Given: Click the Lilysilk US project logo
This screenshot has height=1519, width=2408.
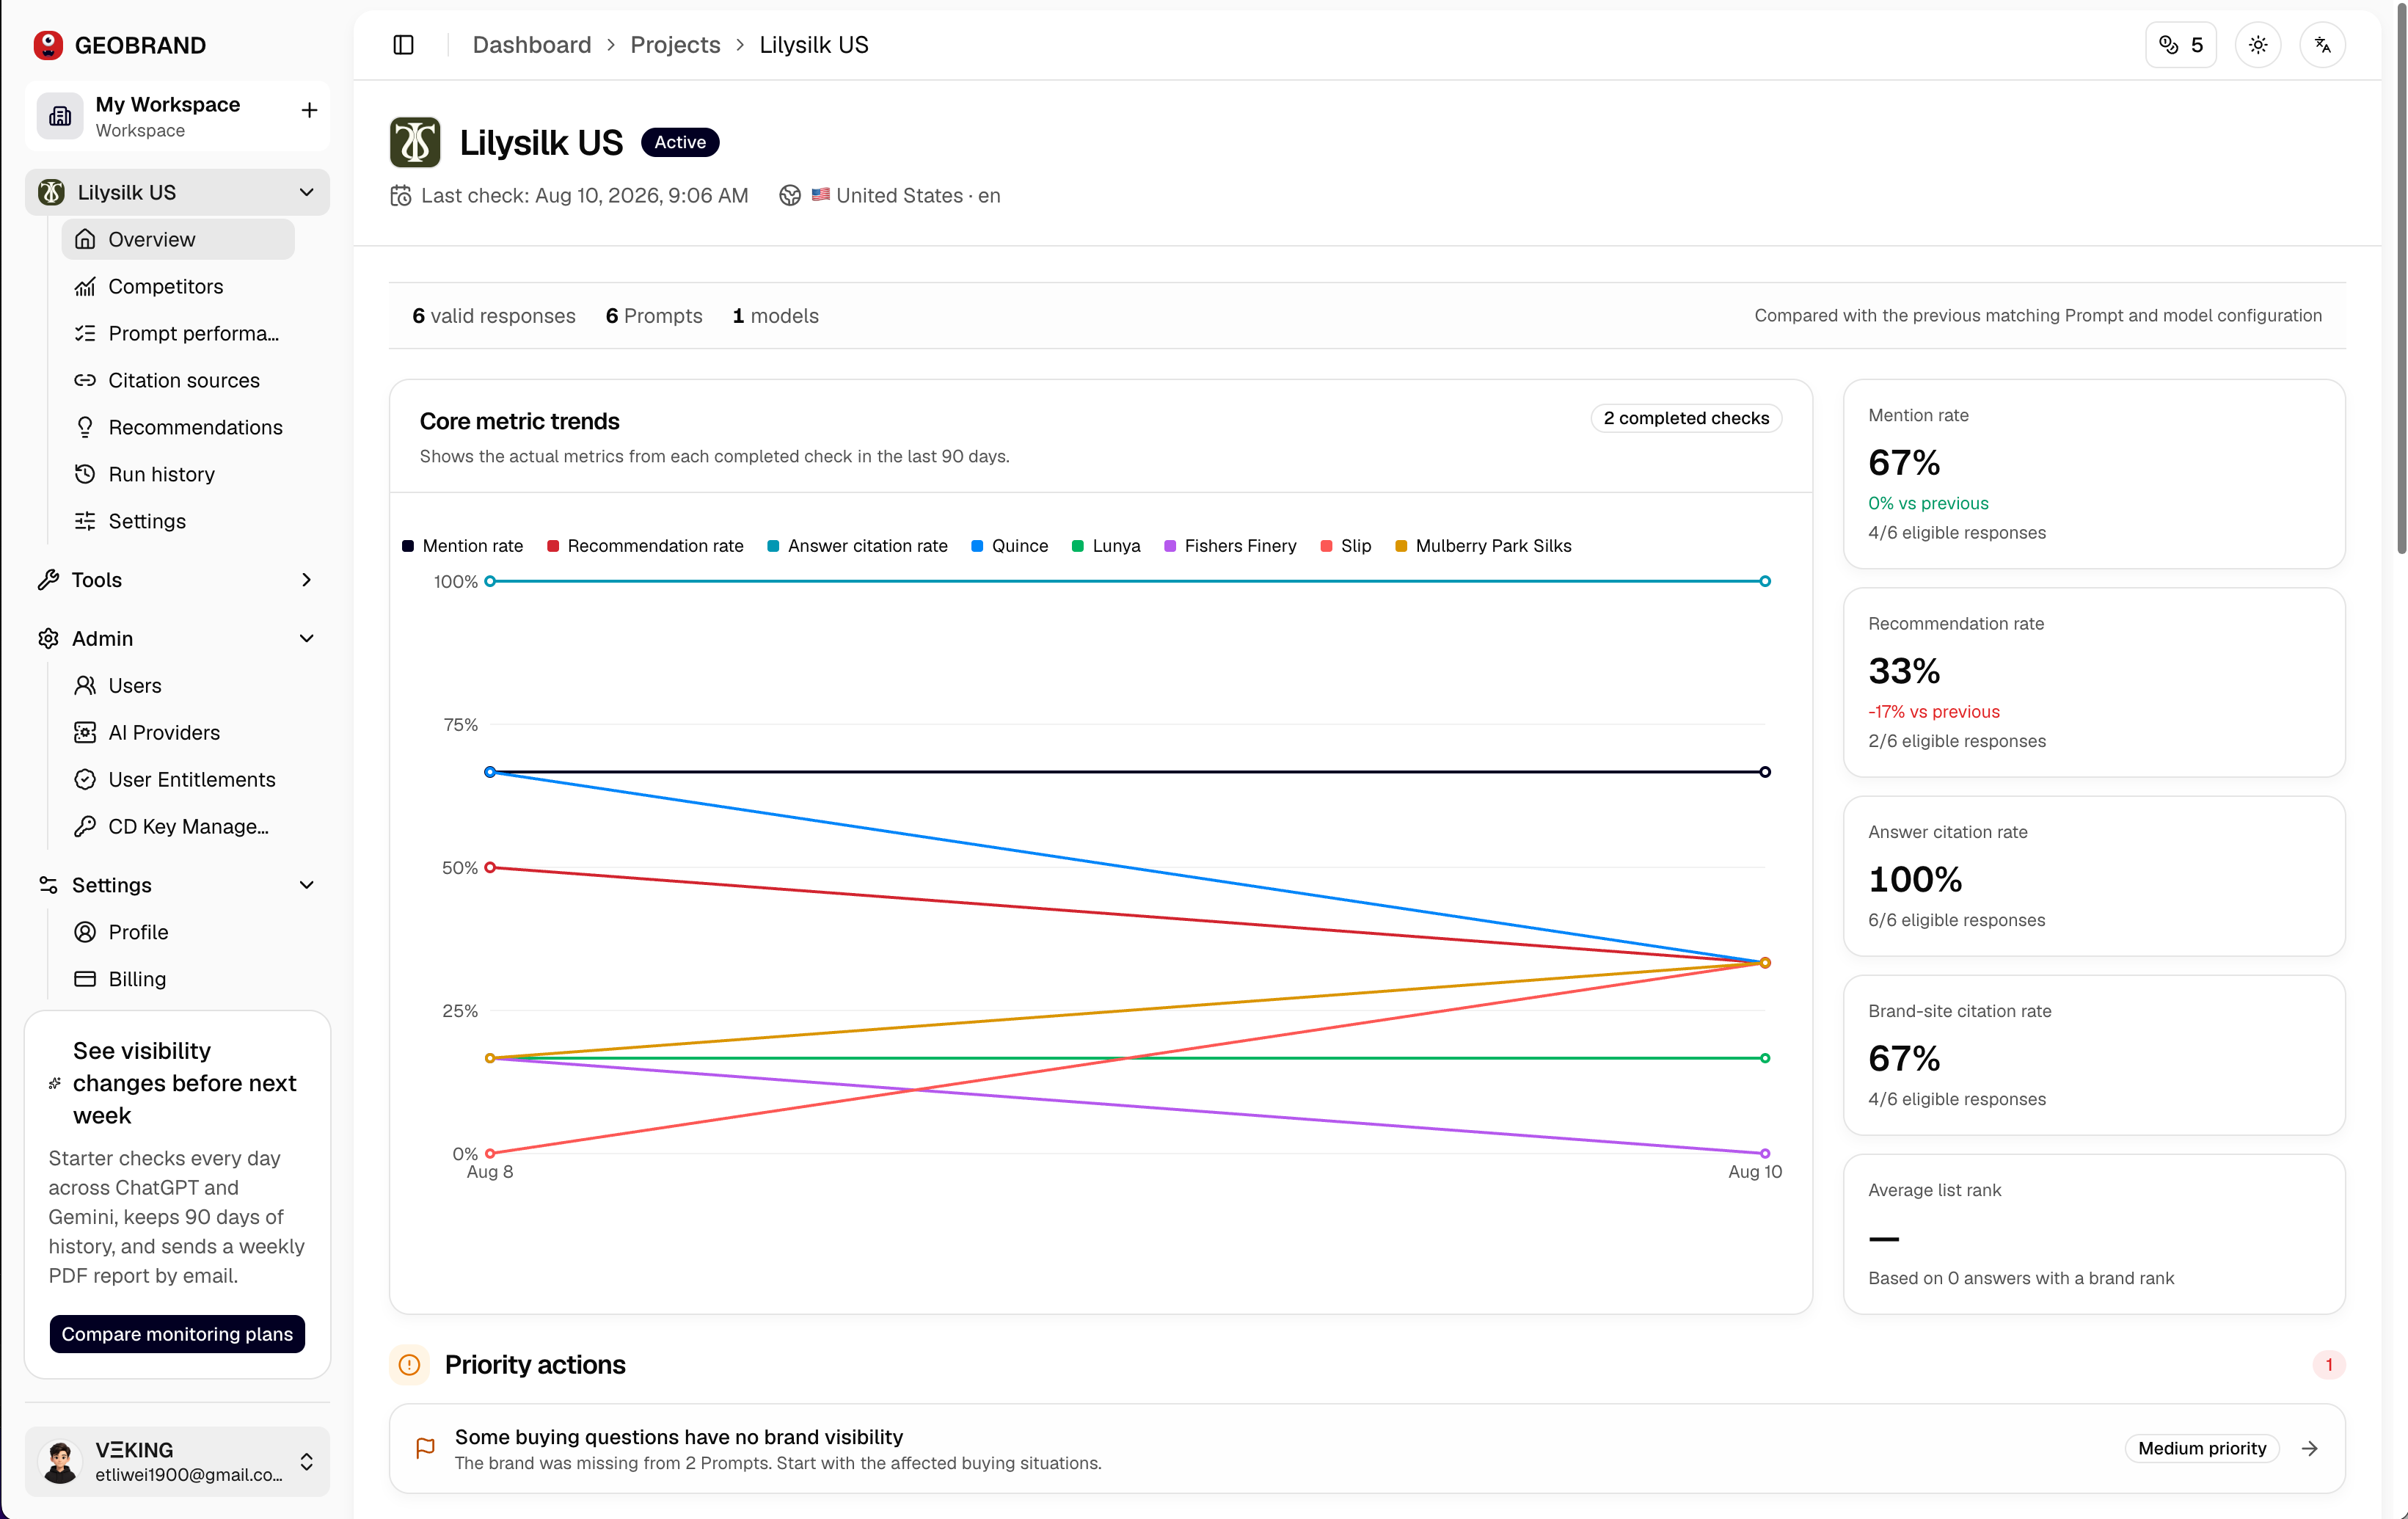Looking at the screenshot, I should point(415,142).
